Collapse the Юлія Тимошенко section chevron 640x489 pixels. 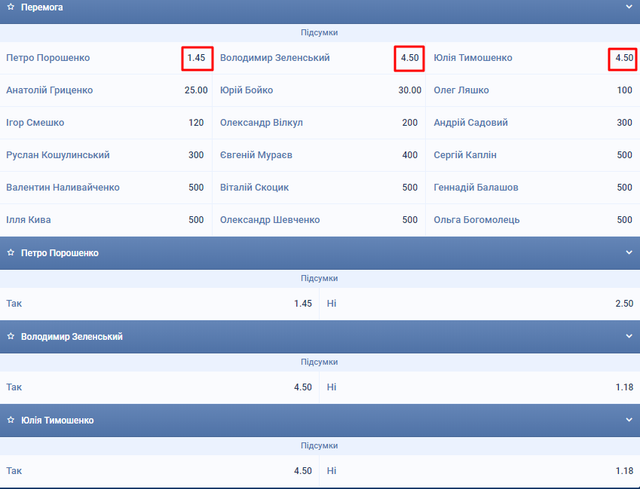pos(628,420)
